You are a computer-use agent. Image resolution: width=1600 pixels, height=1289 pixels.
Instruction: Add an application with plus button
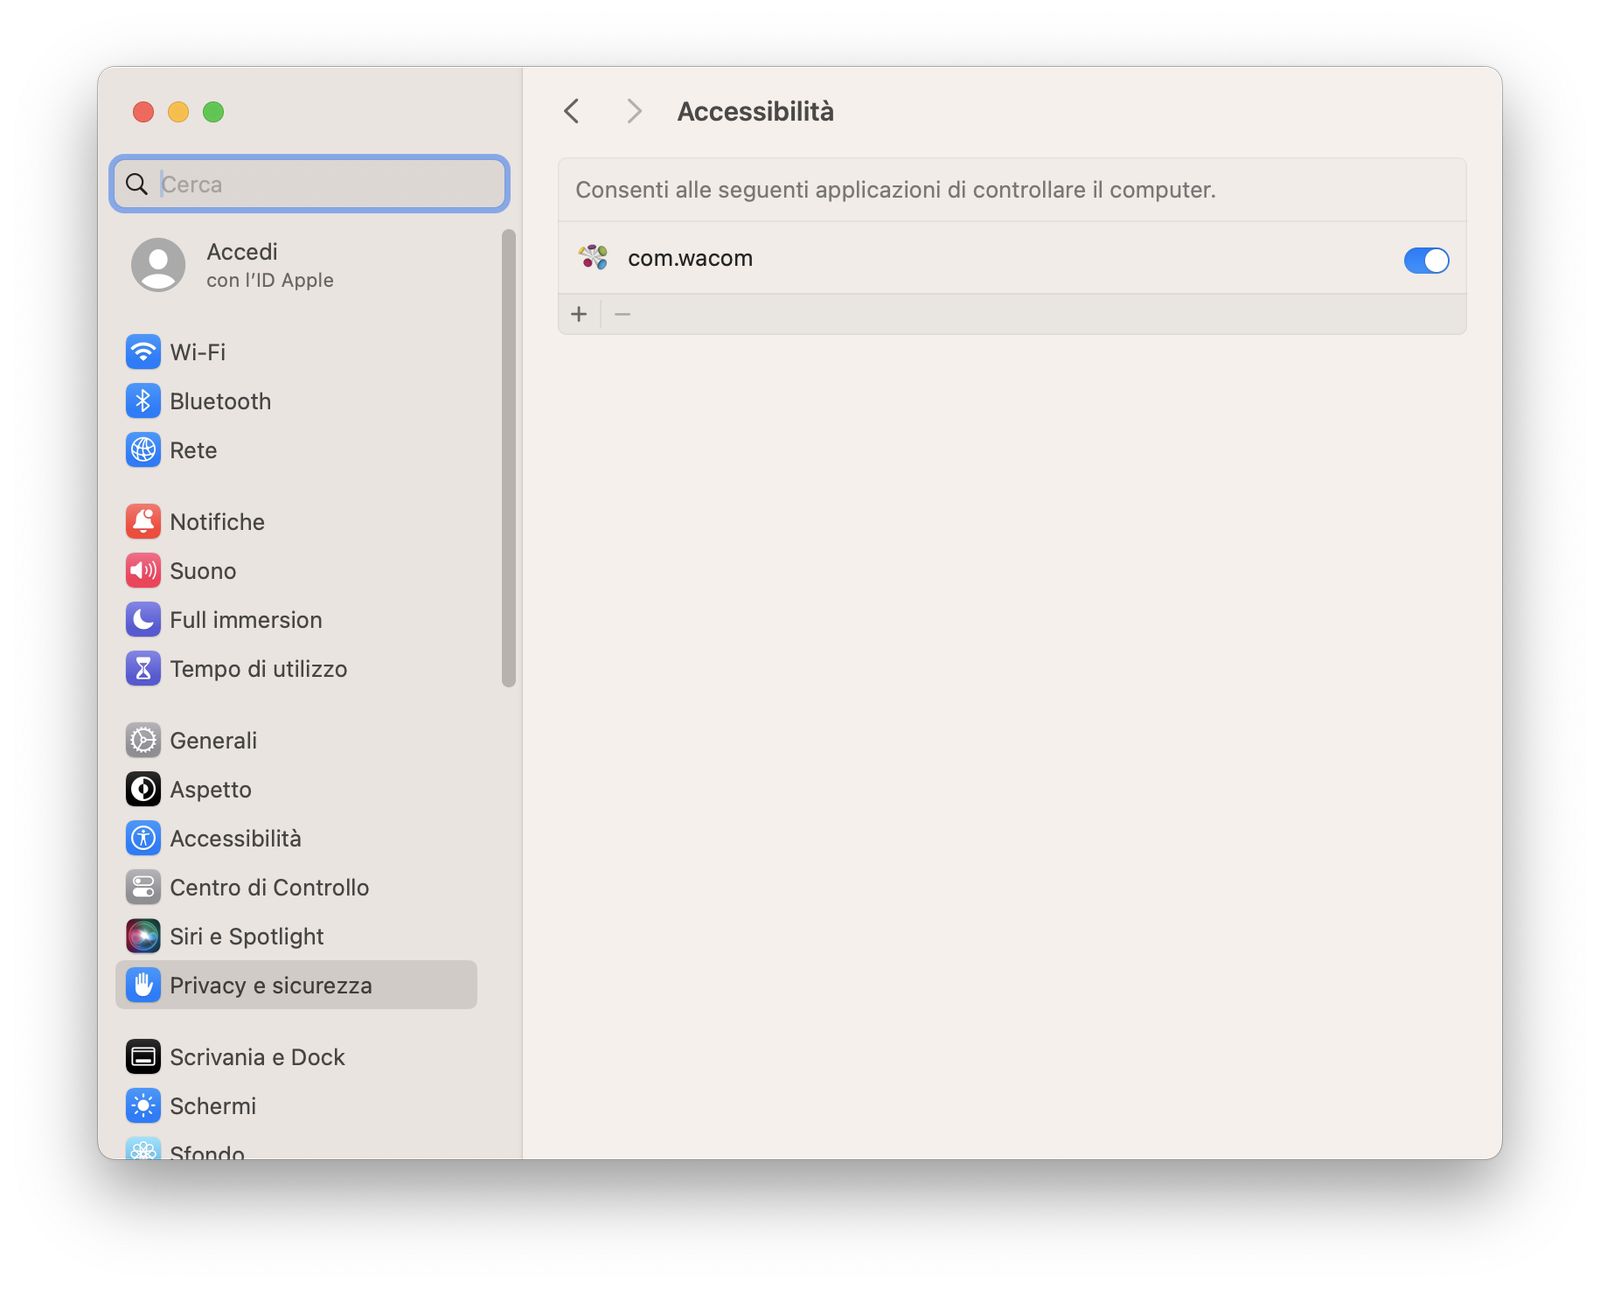coord(579,314)
